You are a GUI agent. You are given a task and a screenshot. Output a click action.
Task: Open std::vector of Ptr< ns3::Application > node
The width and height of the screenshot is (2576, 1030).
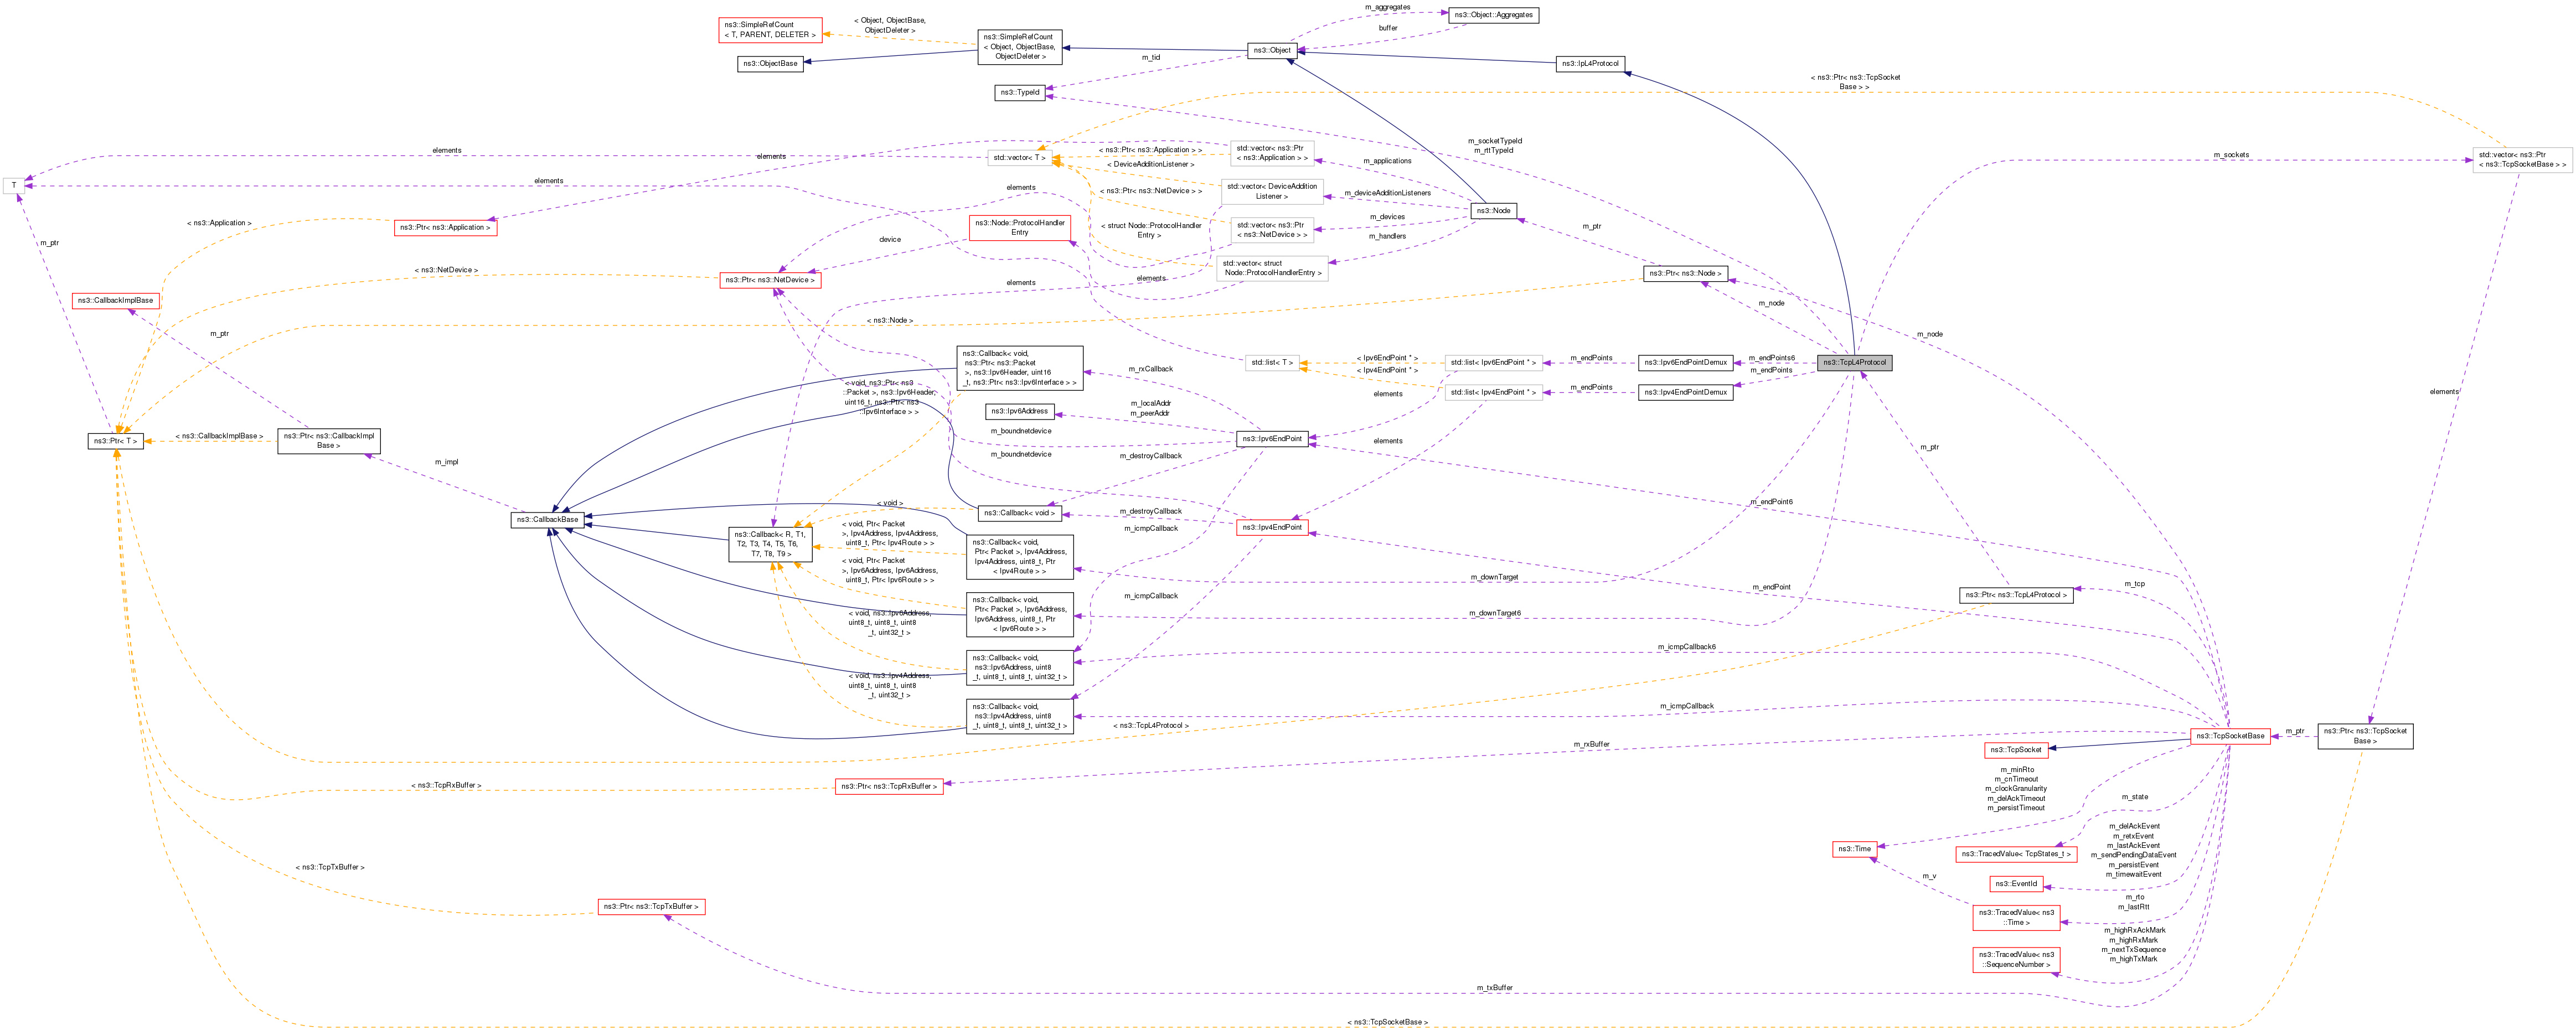point(1271,153)
